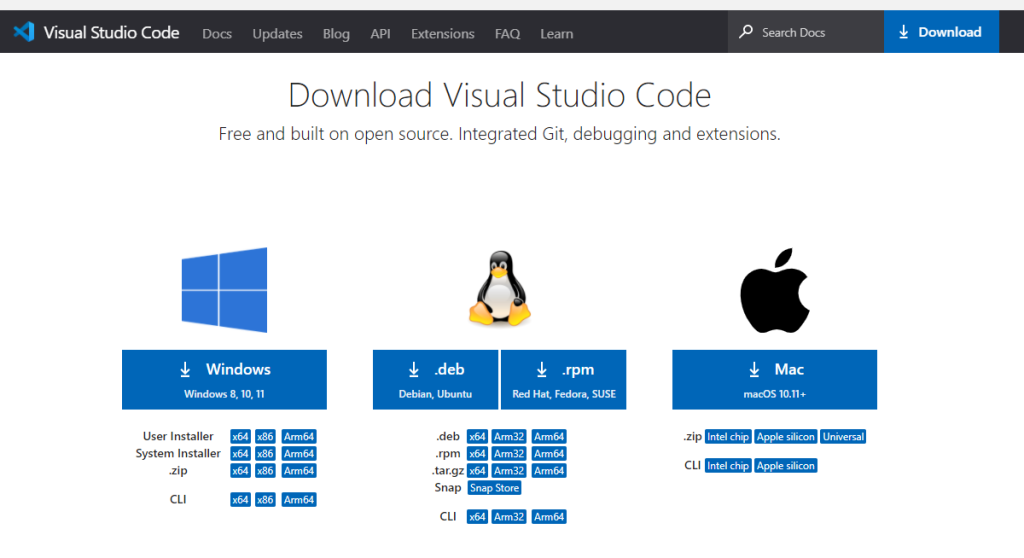Select Linux .tar.gz Arm64 download

549,470
